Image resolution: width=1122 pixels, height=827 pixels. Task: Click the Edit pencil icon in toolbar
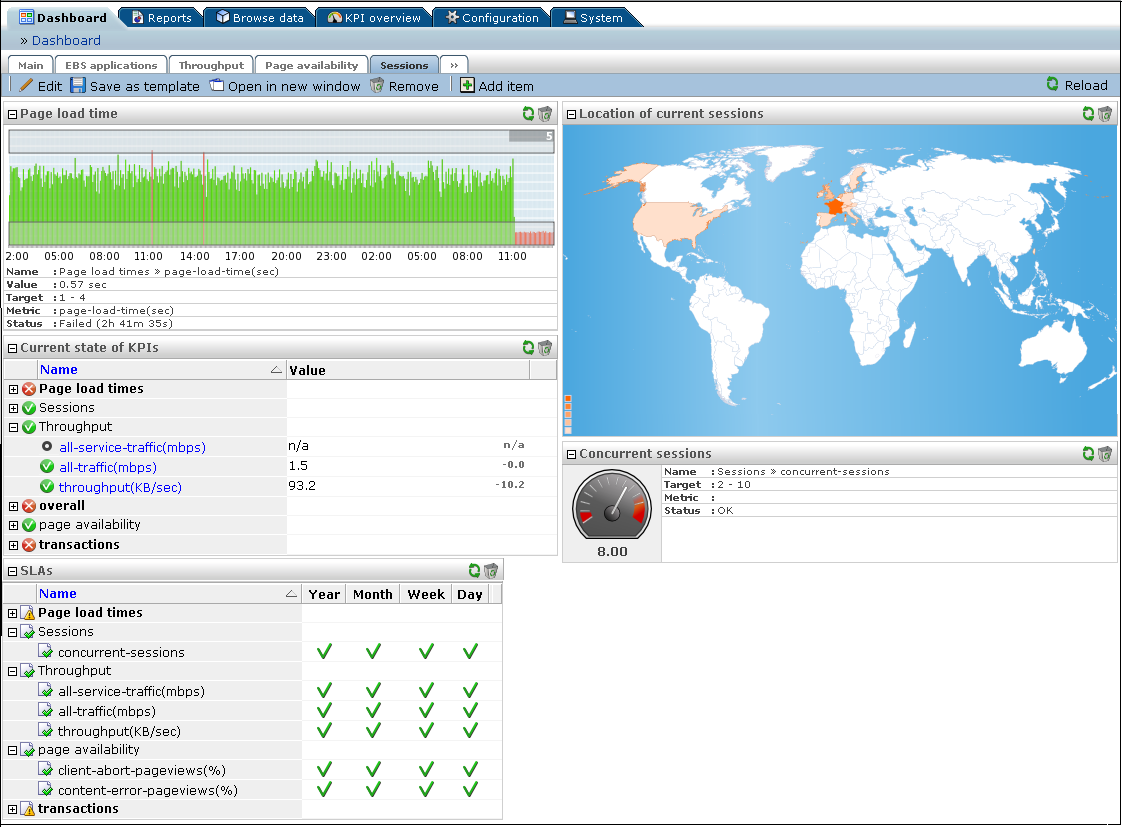[x=26, y=85]
